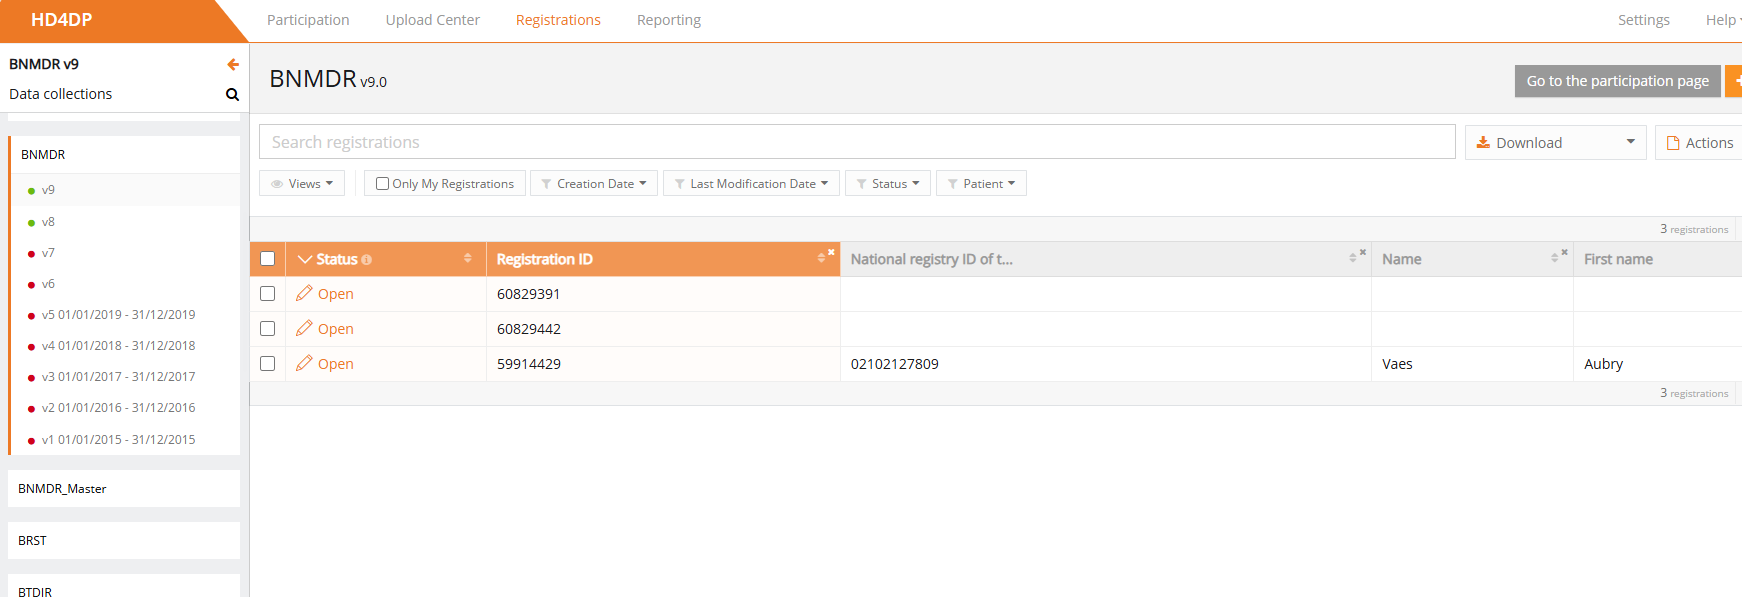Select v8 under BNMDR in sidebar

(x=48, y=222)
